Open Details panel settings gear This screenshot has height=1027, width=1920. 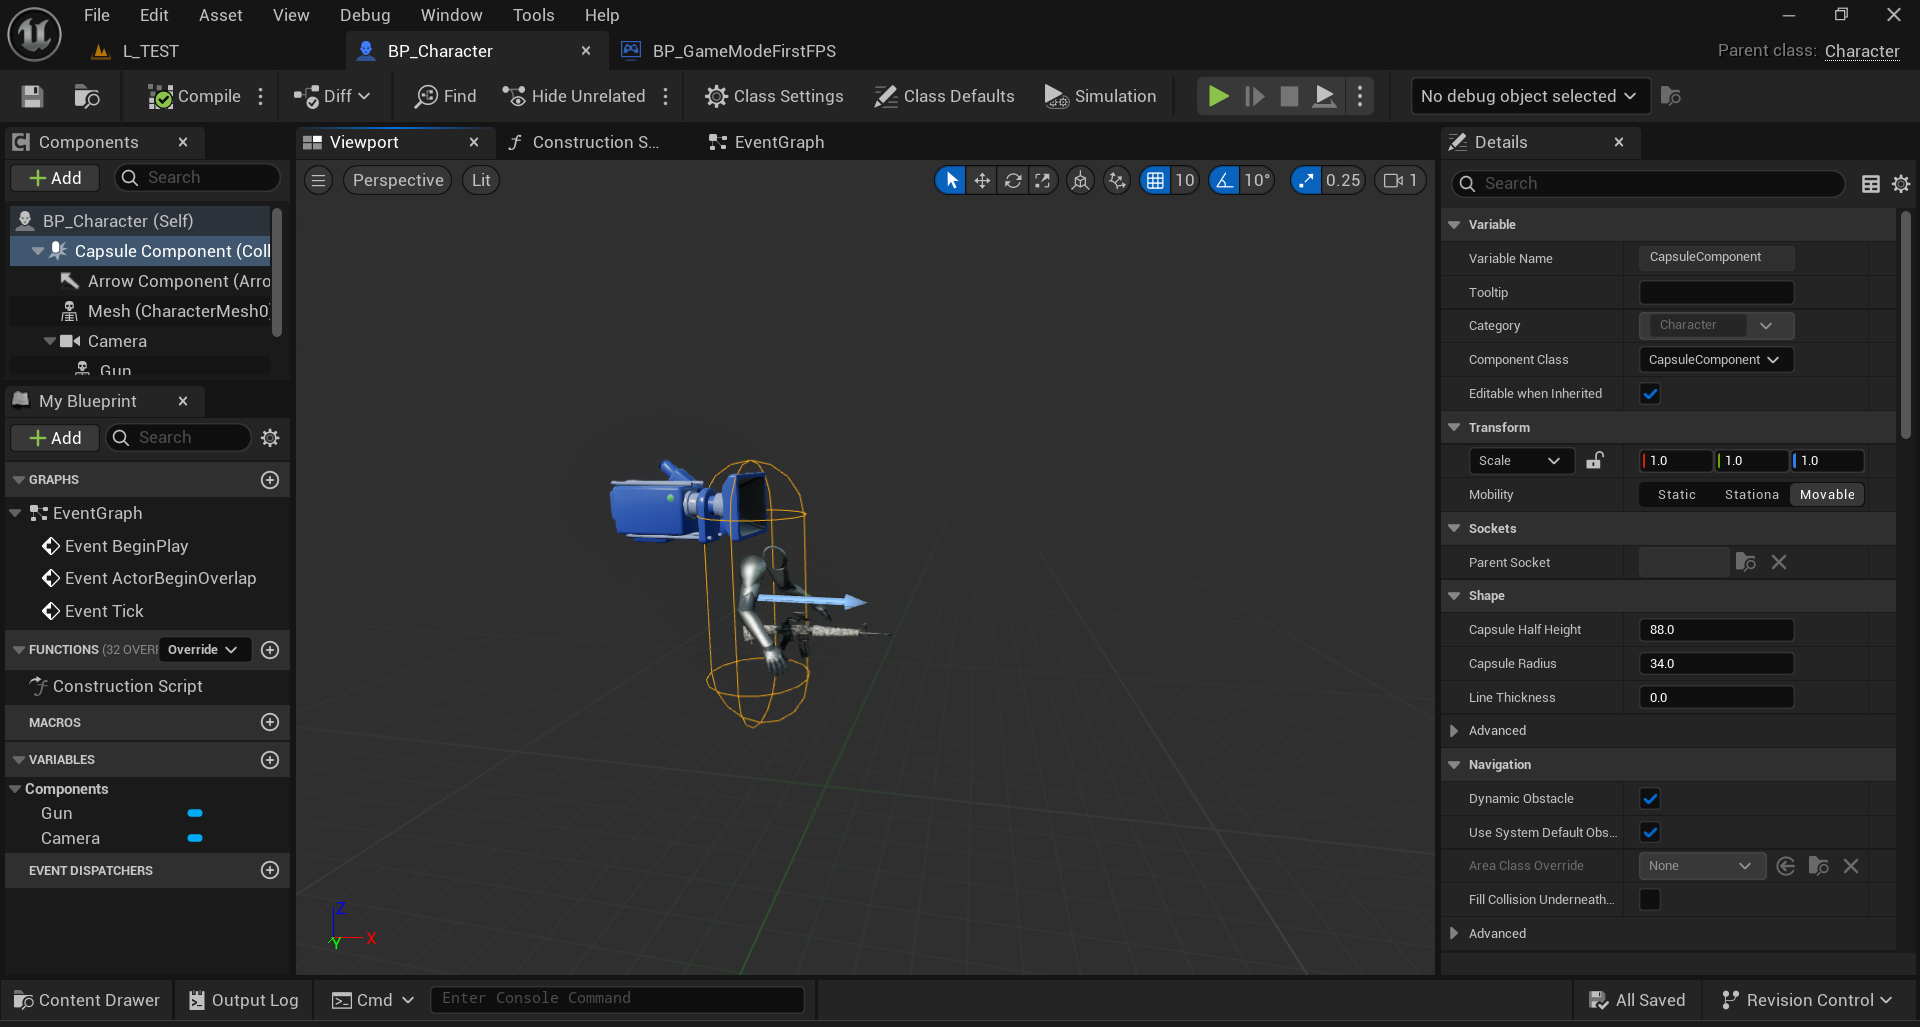tap(1901, 183)
